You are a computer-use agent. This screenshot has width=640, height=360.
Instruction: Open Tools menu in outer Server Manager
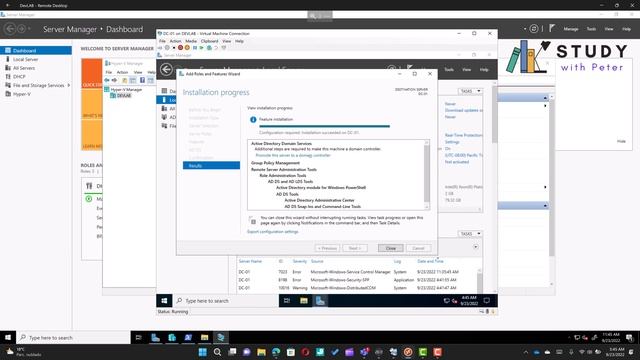tap(591, 29)
